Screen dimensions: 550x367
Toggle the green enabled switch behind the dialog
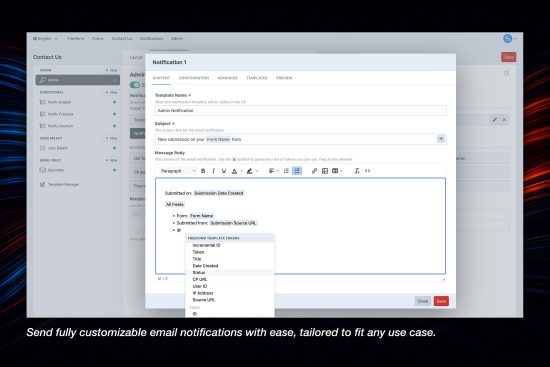135,85
